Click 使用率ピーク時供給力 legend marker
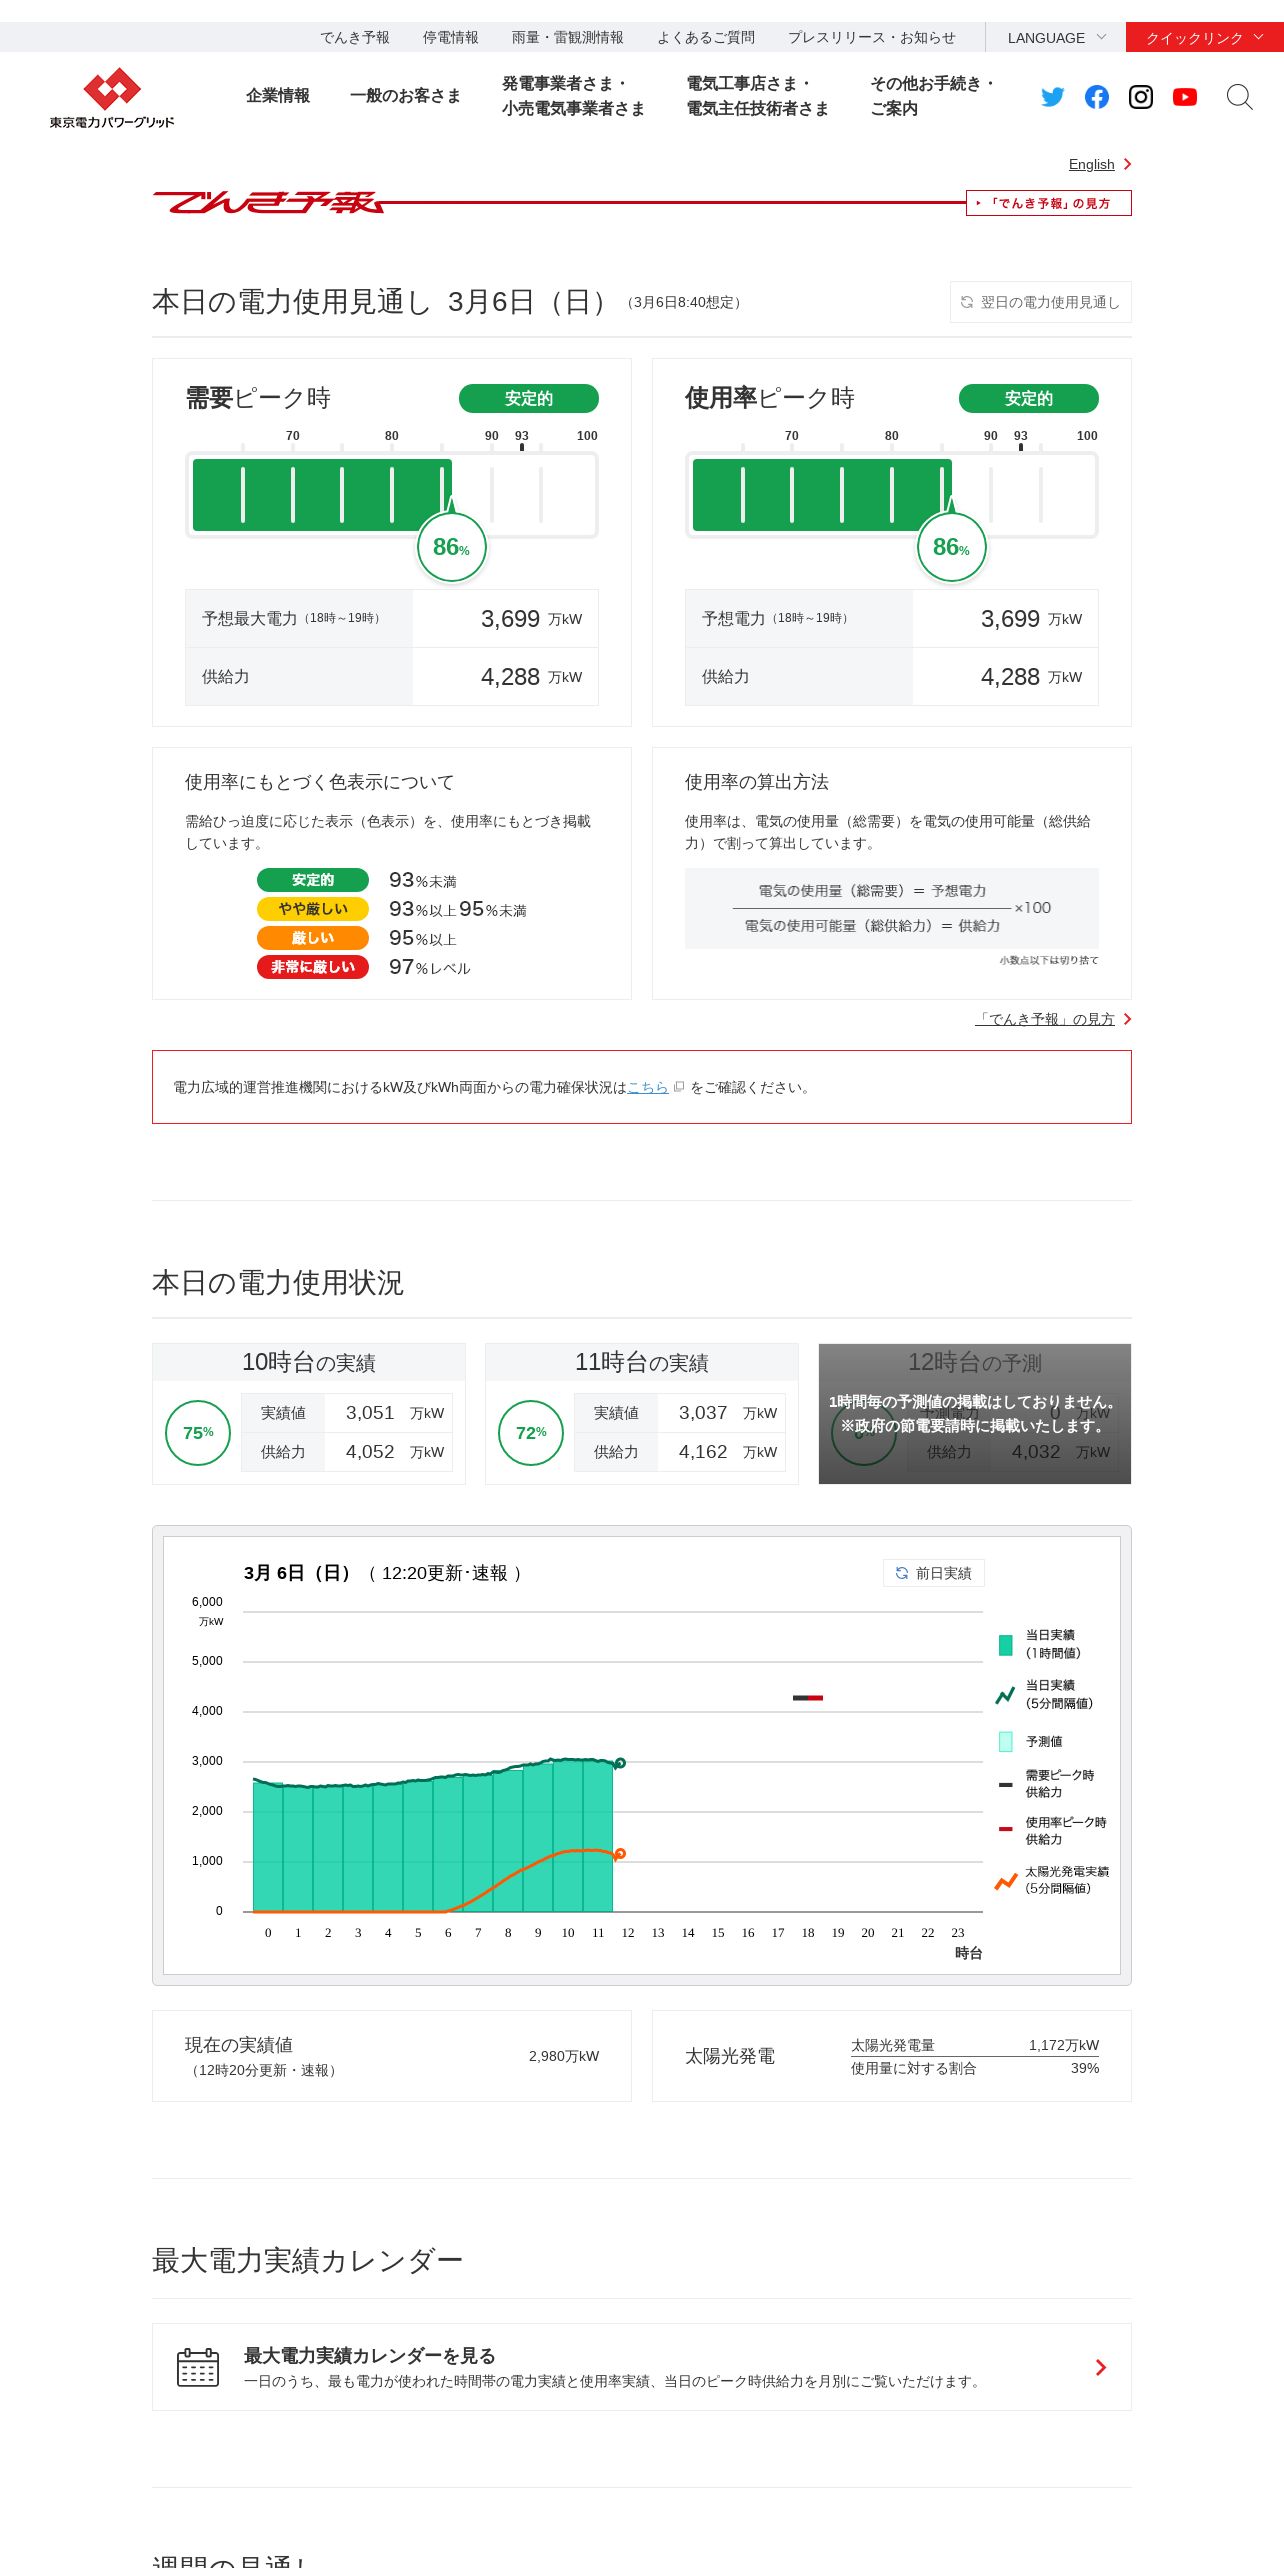Screen dimensions: 1284x2568 point(1006,1829)
